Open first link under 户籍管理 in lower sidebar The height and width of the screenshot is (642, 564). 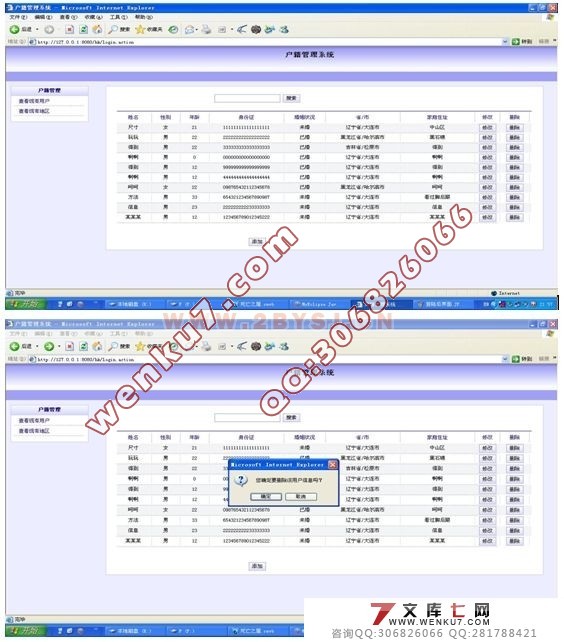pos(34,420)
